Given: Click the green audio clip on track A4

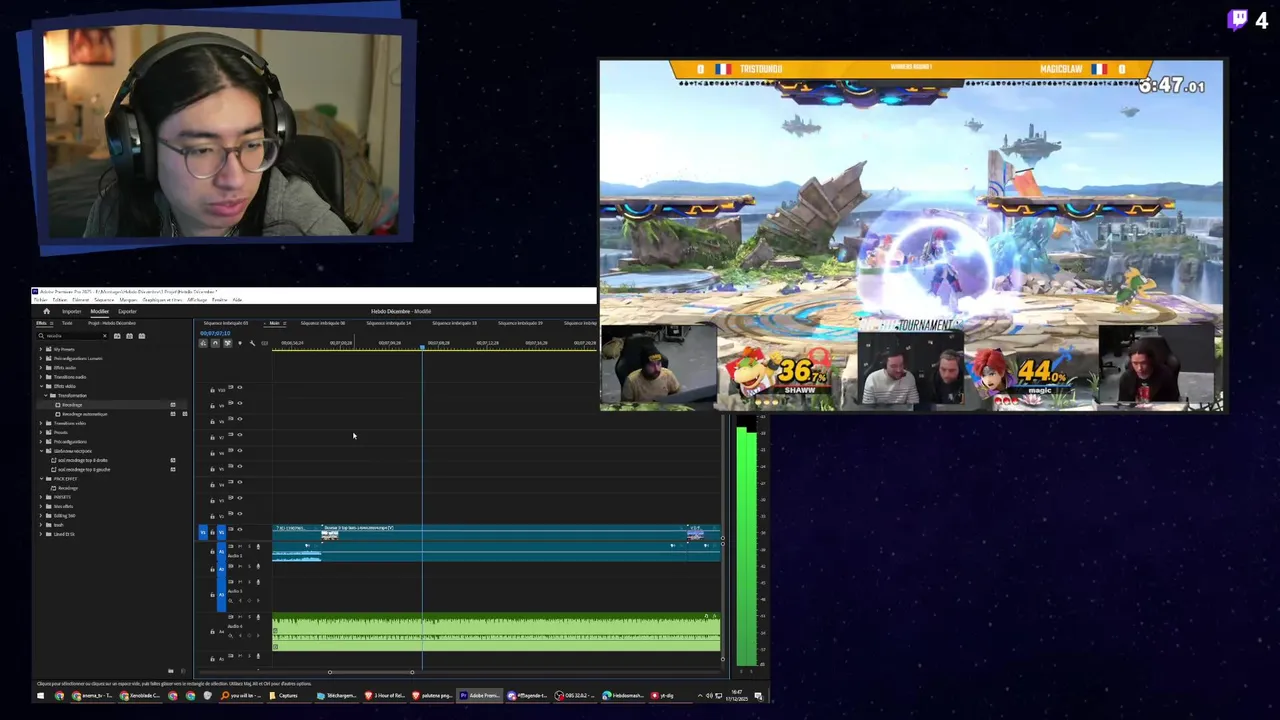Looking at the screenshot, I should (495, 632).
